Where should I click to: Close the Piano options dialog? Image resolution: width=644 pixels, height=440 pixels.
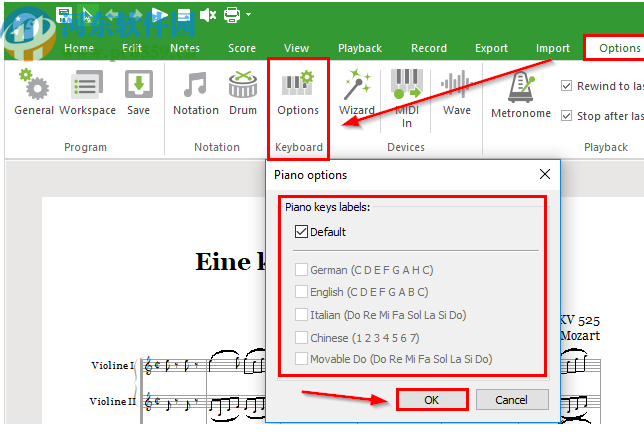pos(545,174)
